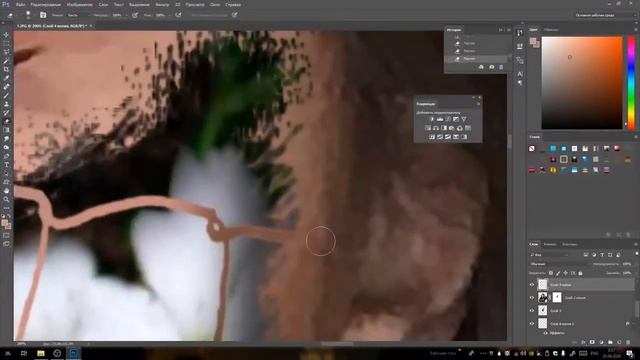Hide the top selected layer
The width and height of the screenshot is (640, 360).
pyautogui.click(x=531, y=284)
